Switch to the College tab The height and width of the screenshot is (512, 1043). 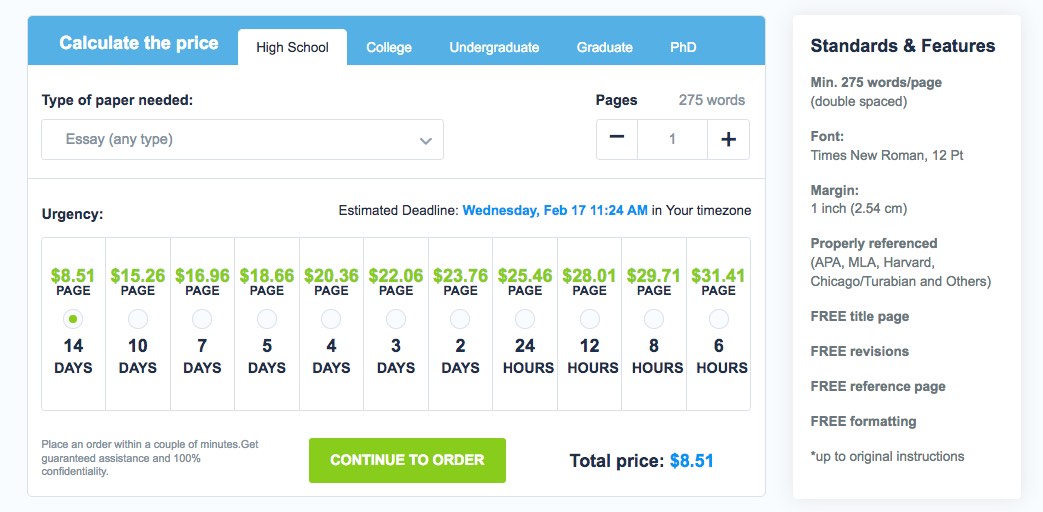click(389, 47)
